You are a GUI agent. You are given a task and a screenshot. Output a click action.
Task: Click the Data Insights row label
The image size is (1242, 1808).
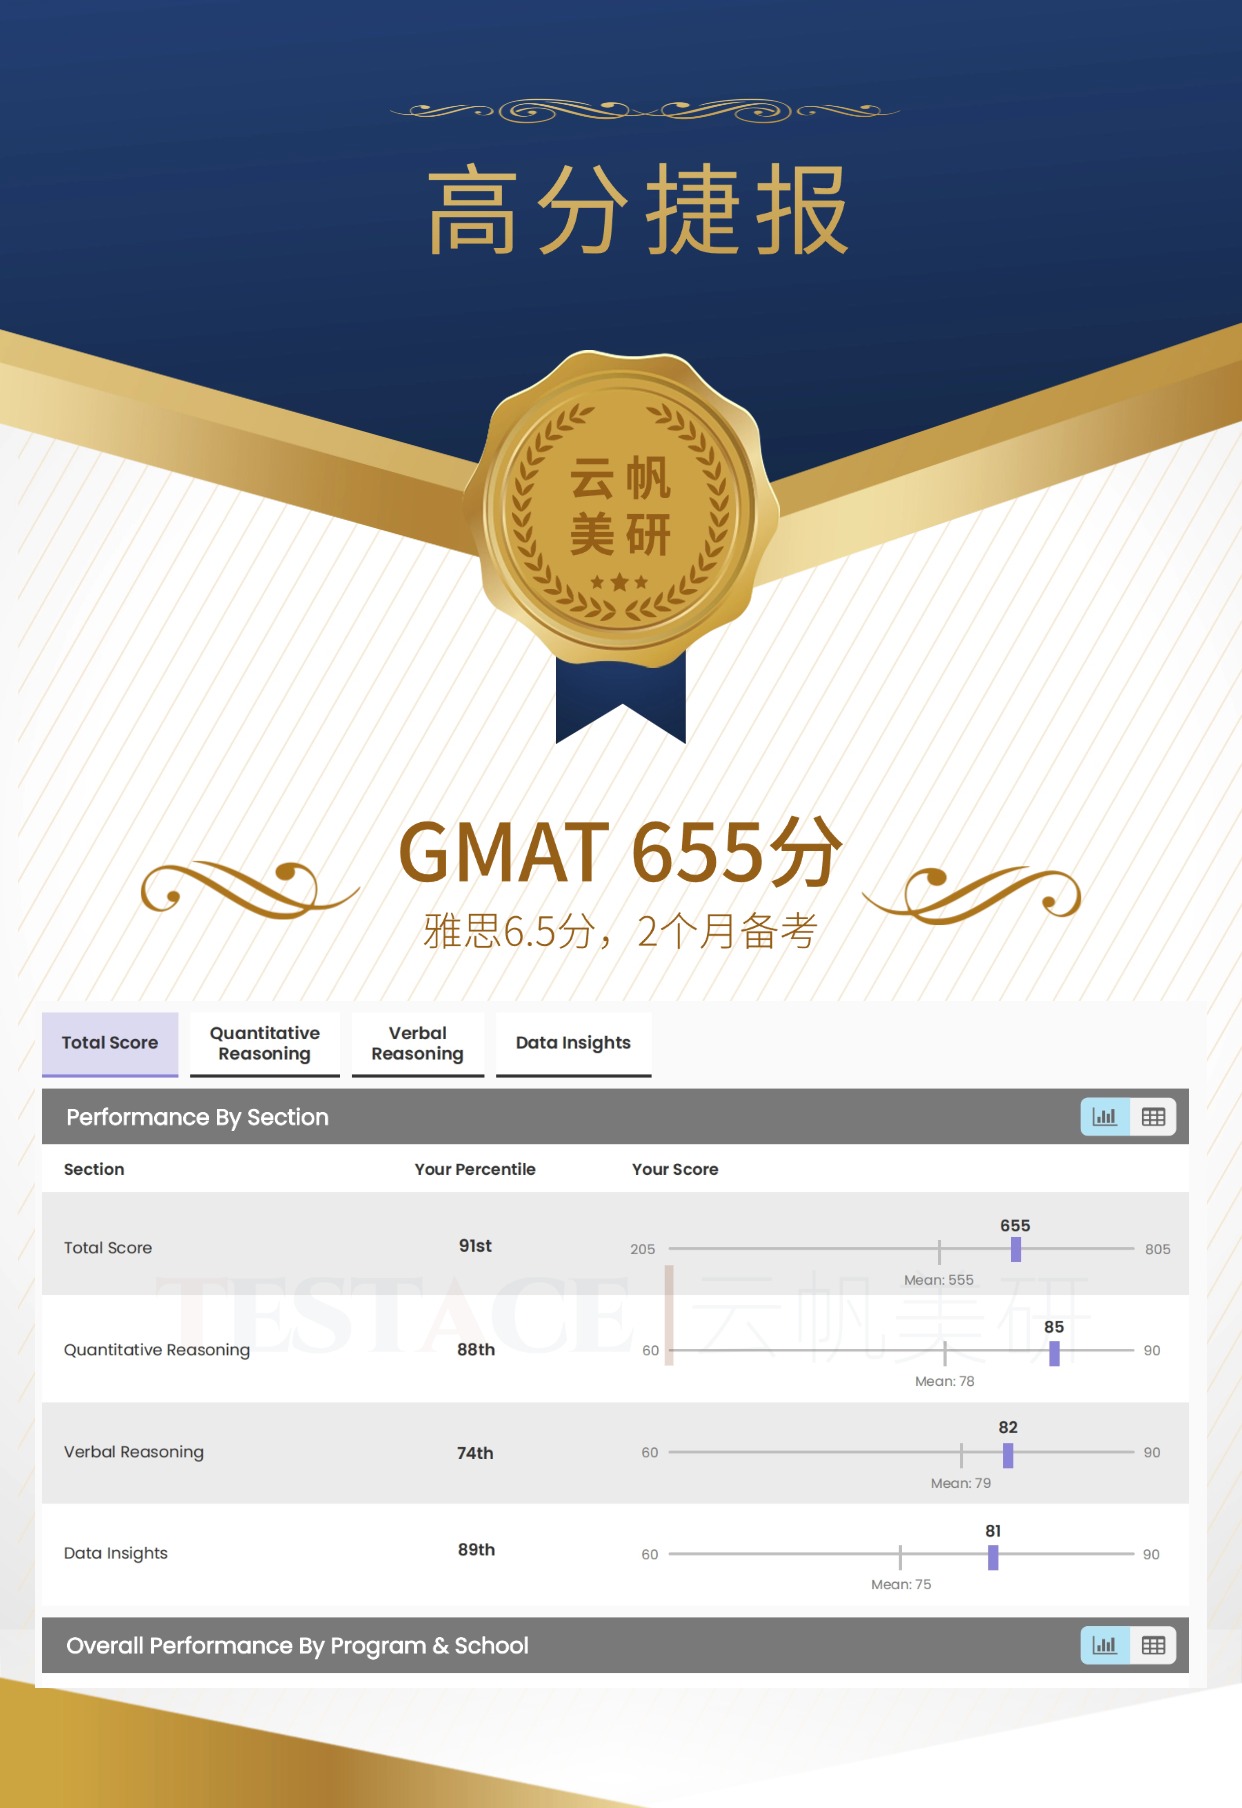click(x=116, y=1553)
